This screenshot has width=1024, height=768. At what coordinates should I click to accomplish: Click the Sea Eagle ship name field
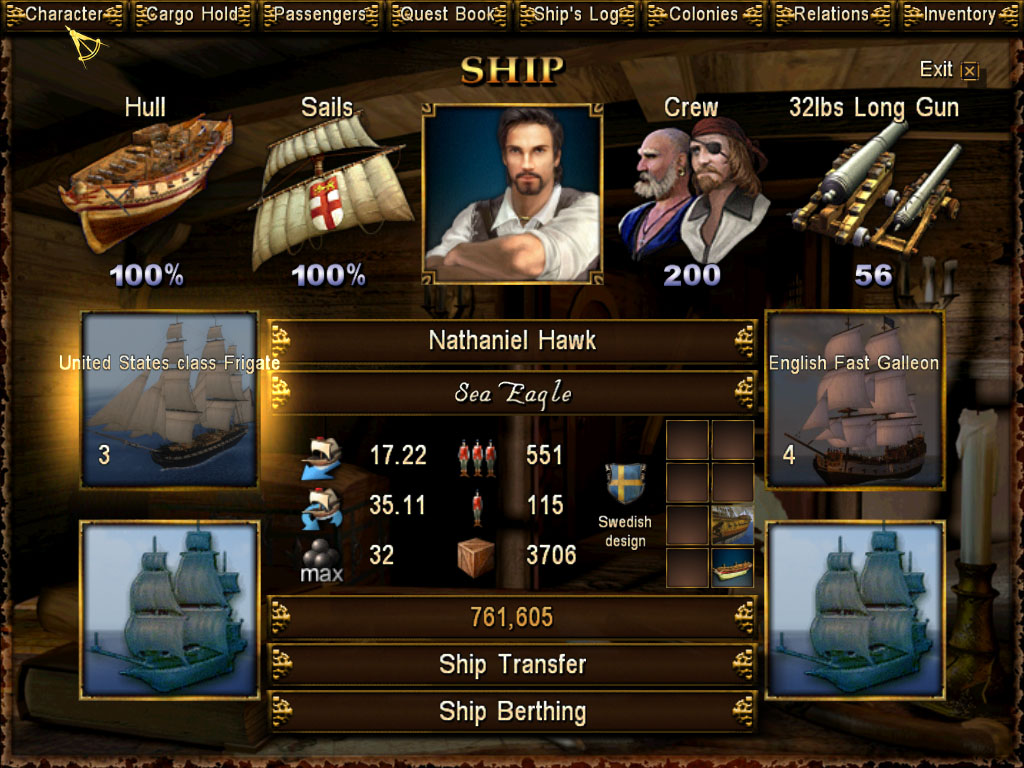pos(512,393)
